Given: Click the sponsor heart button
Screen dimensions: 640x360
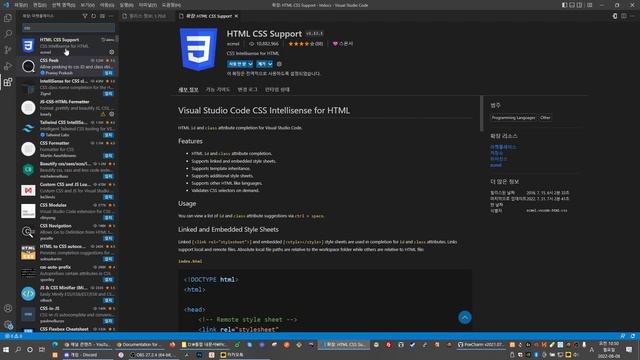Looking at the screenshot, I should click(343, 44).
